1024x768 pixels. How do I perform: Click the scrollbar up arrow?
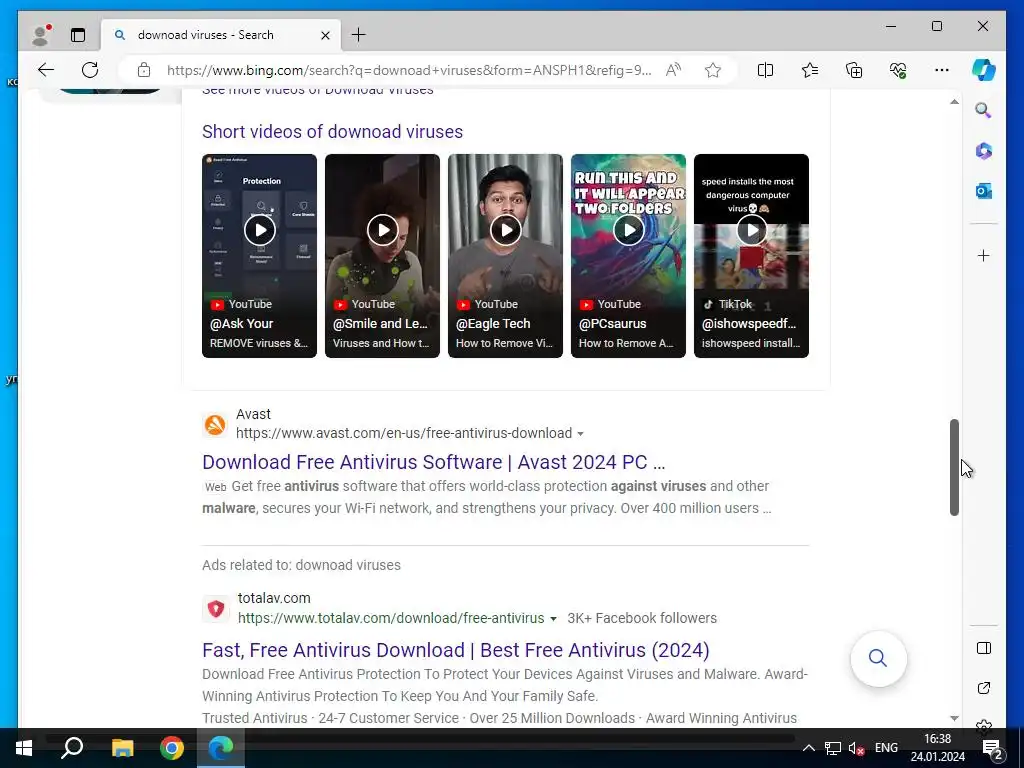954,102
